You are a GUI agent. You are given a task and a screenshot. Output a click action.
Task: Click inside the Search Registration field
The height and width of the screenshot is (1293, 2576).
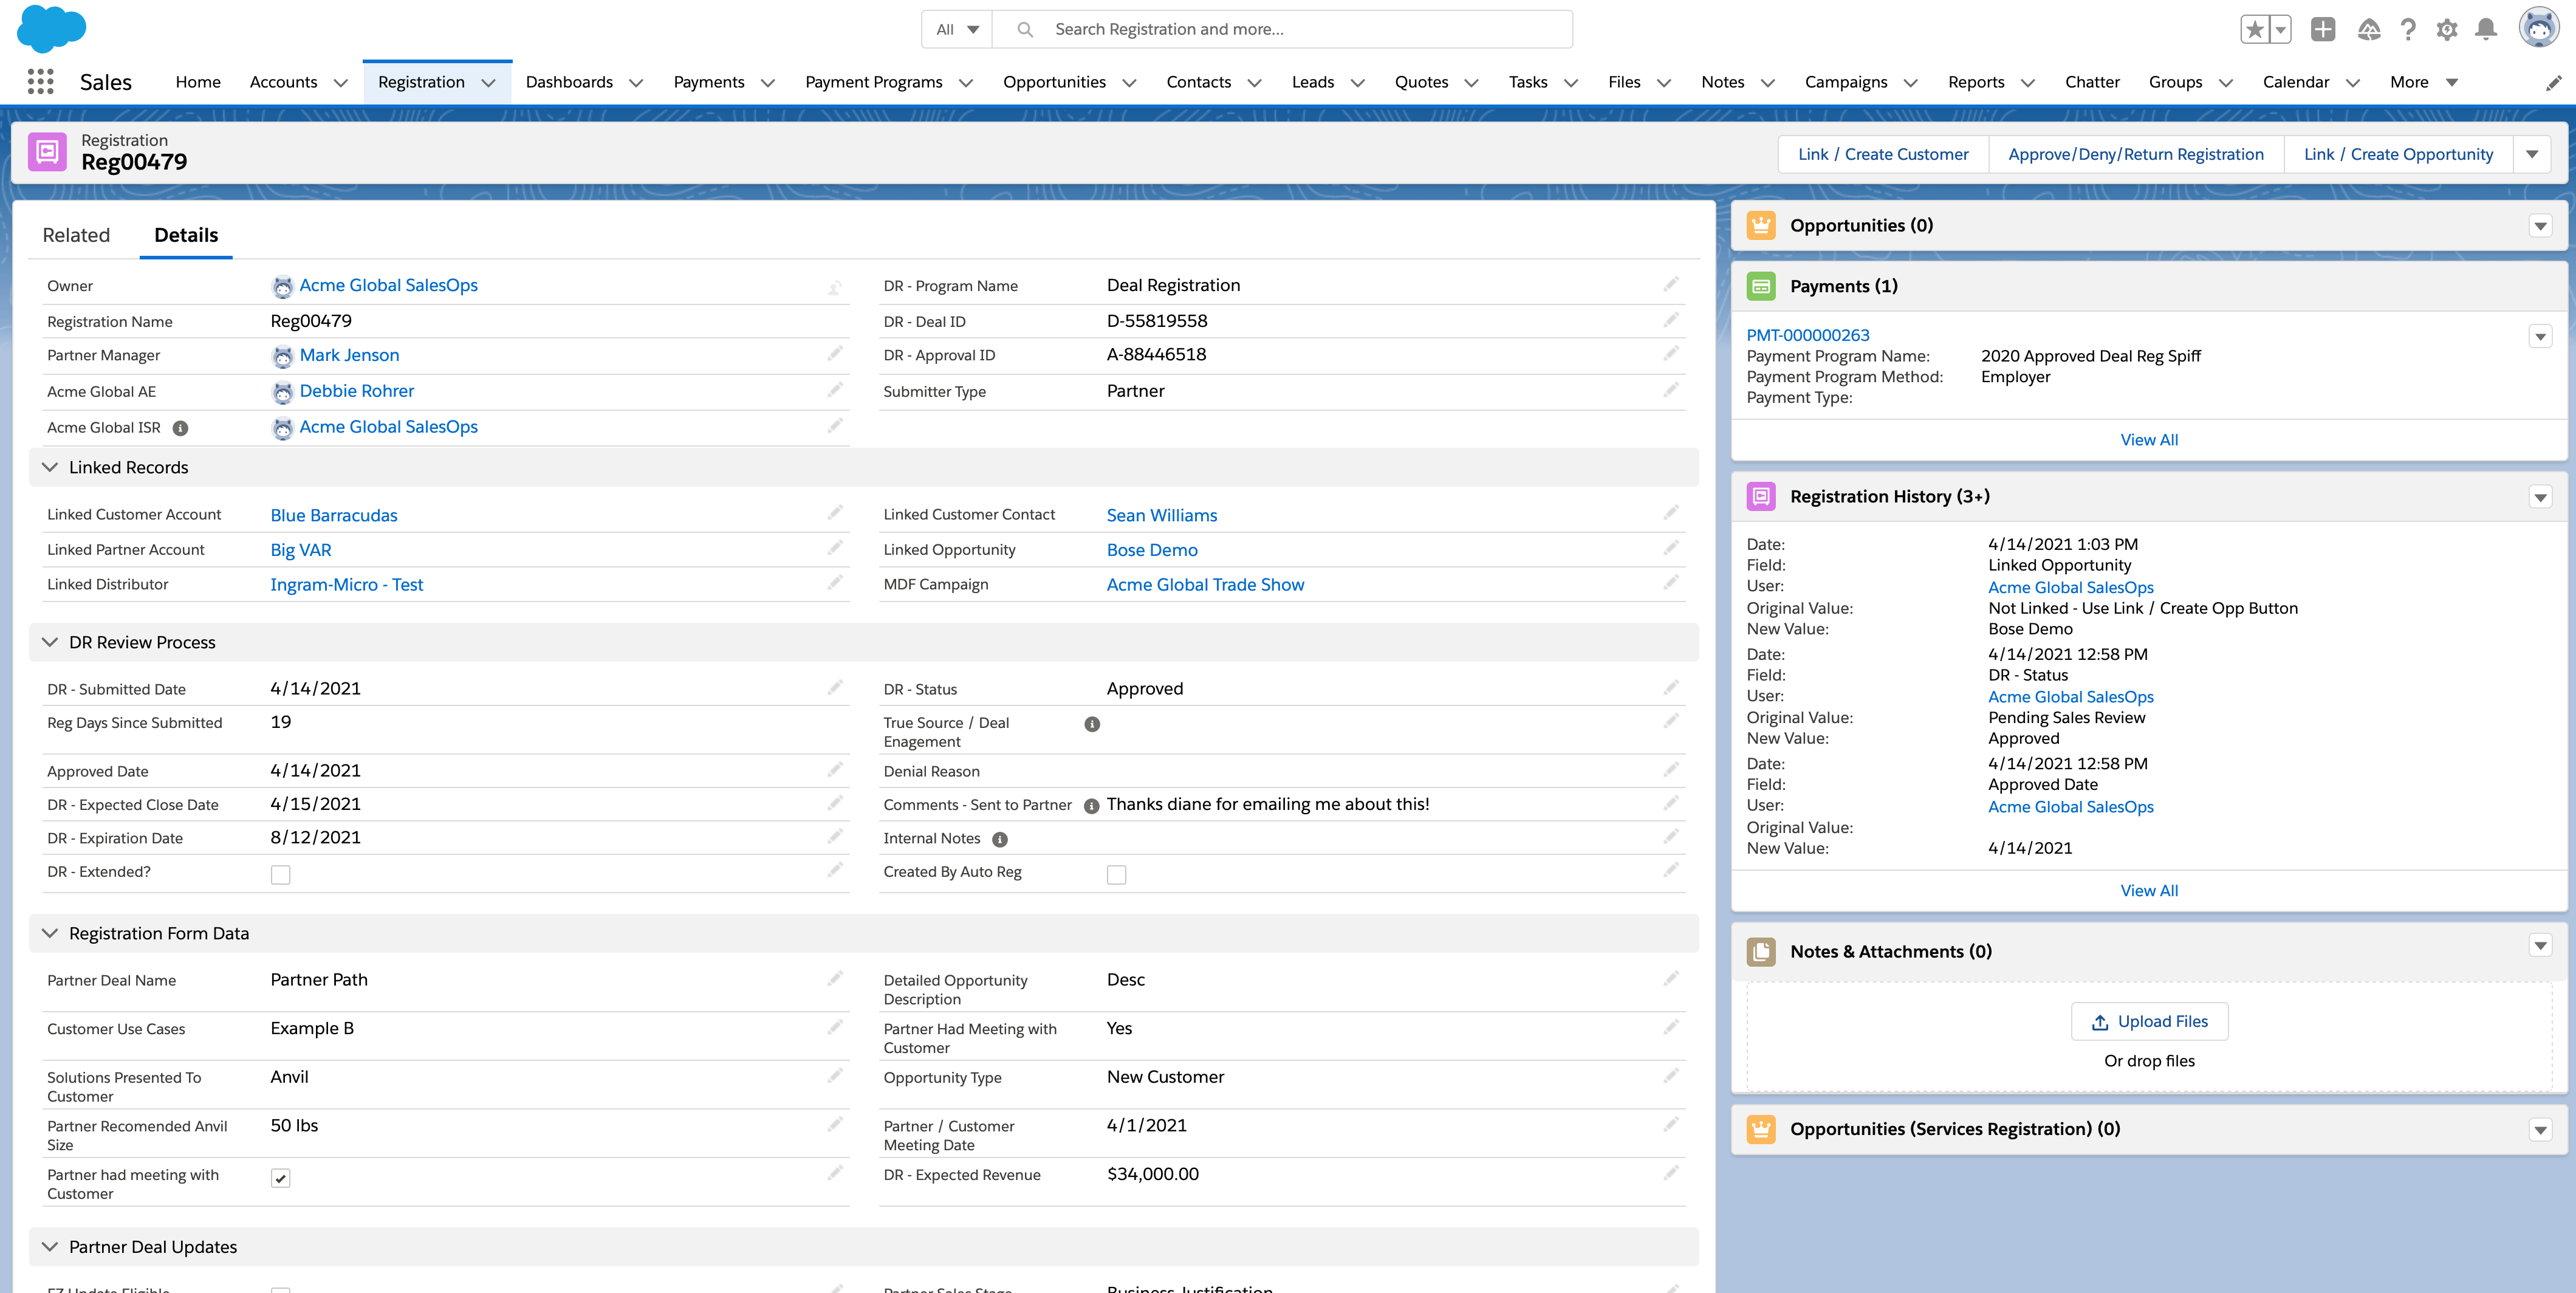click(1200, 29)
